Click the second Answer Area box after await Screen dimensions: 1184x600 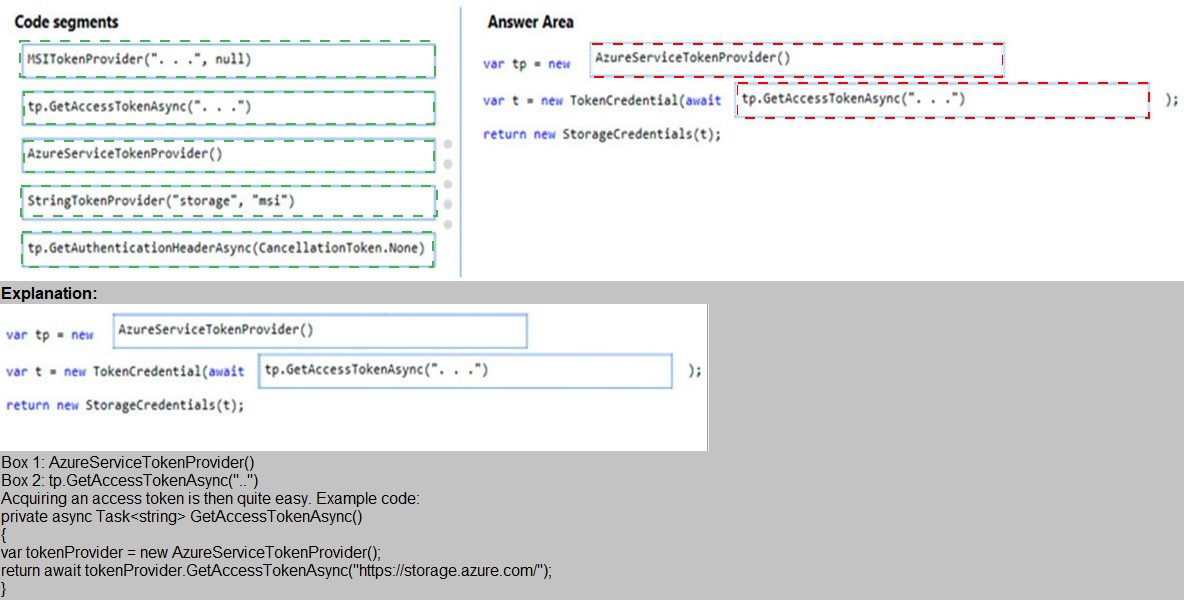[x=943, y=100]
